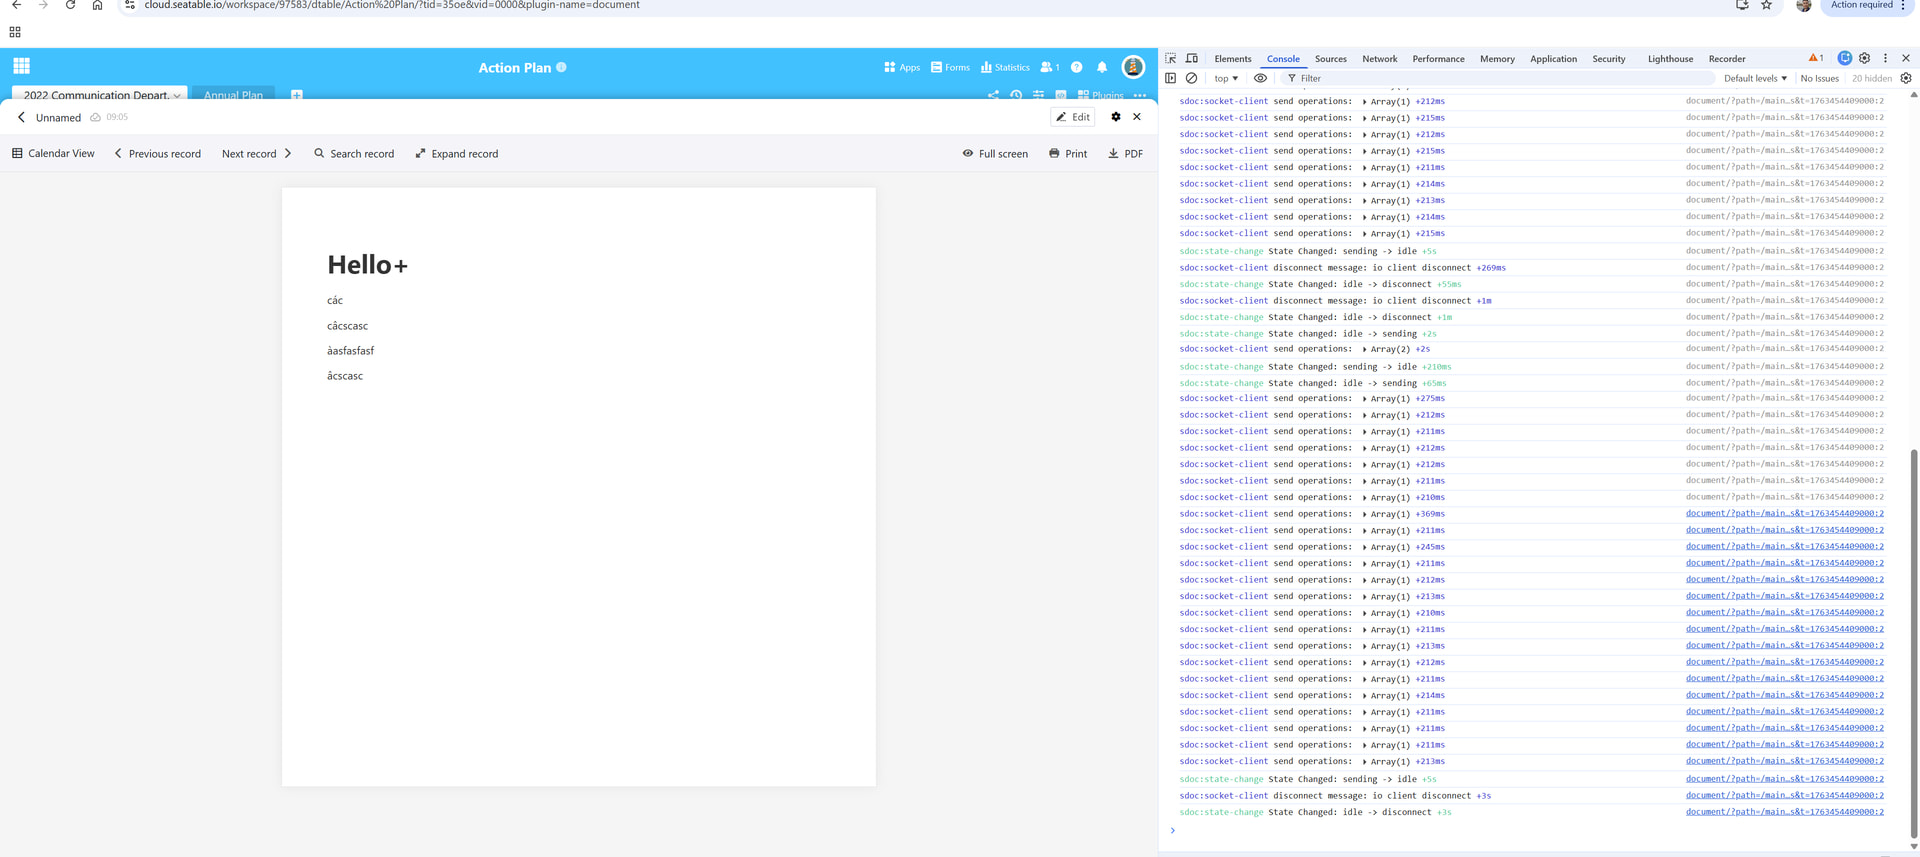Go to Next record

[x=256, y=154]
